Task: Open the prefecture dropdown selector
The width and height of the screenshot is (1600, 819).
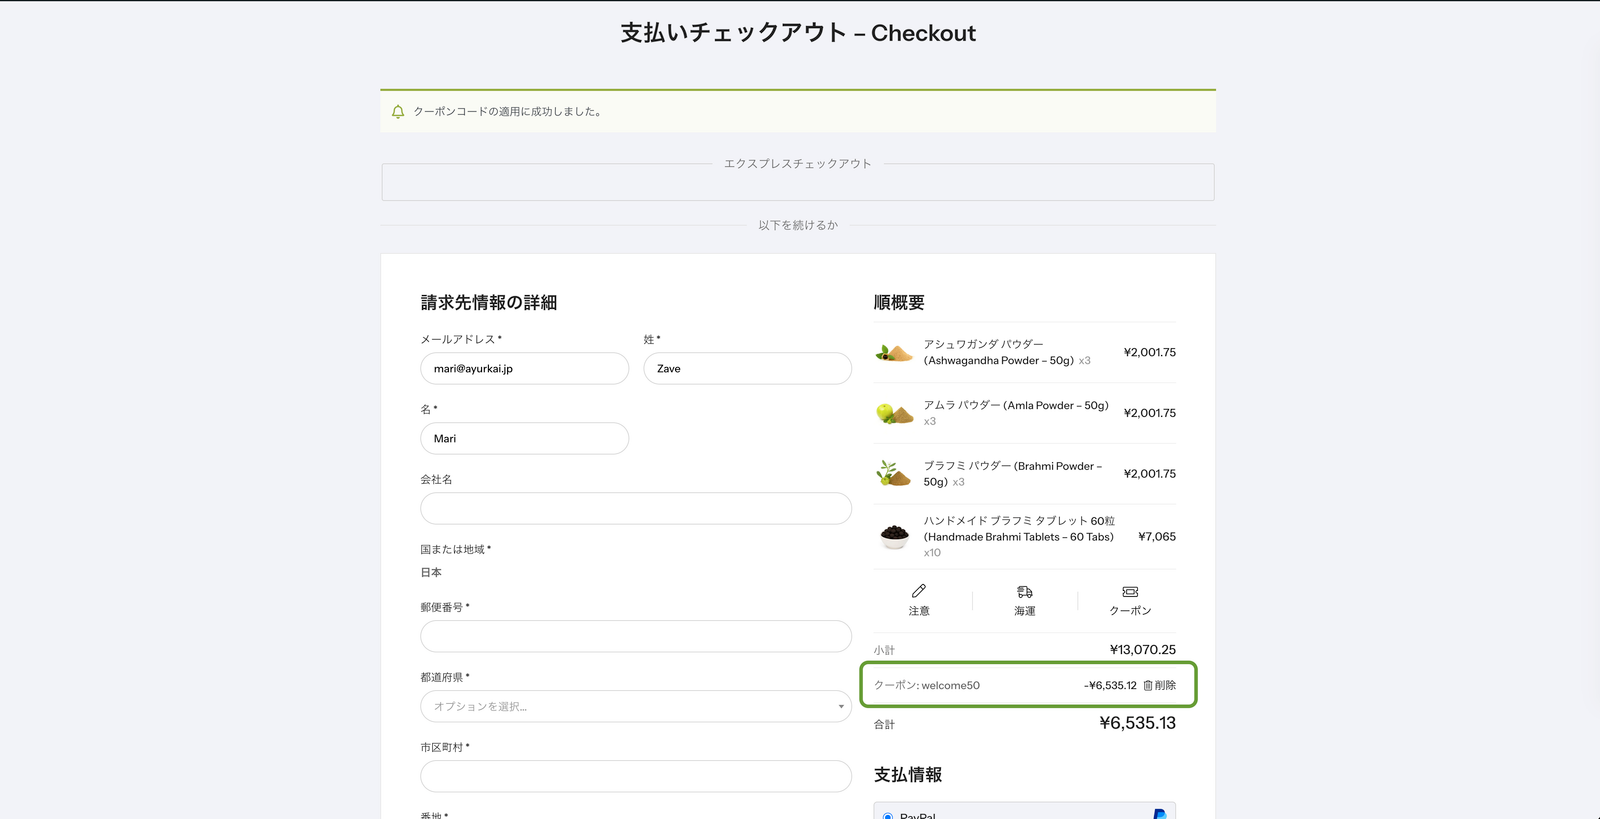Action: [635, 707]
